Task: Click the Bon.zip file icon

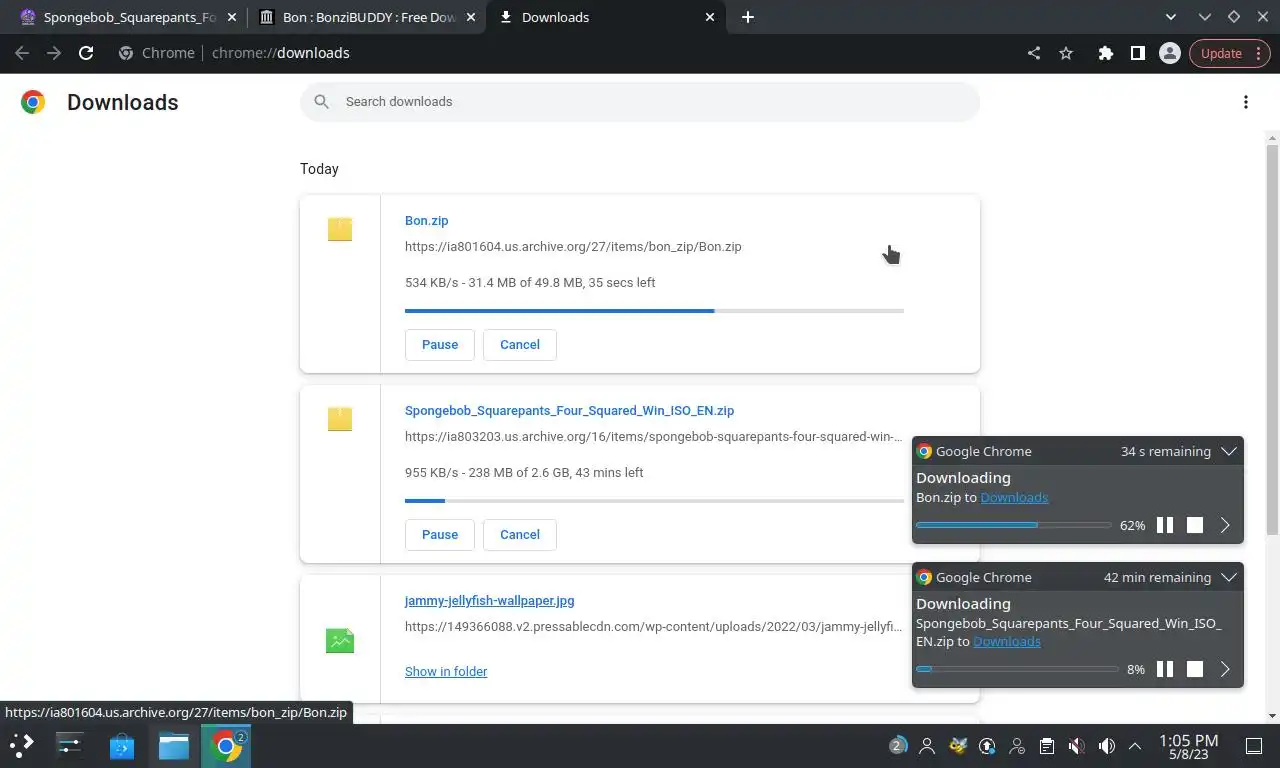Action: pyautogui.click(x=340, y=230)
